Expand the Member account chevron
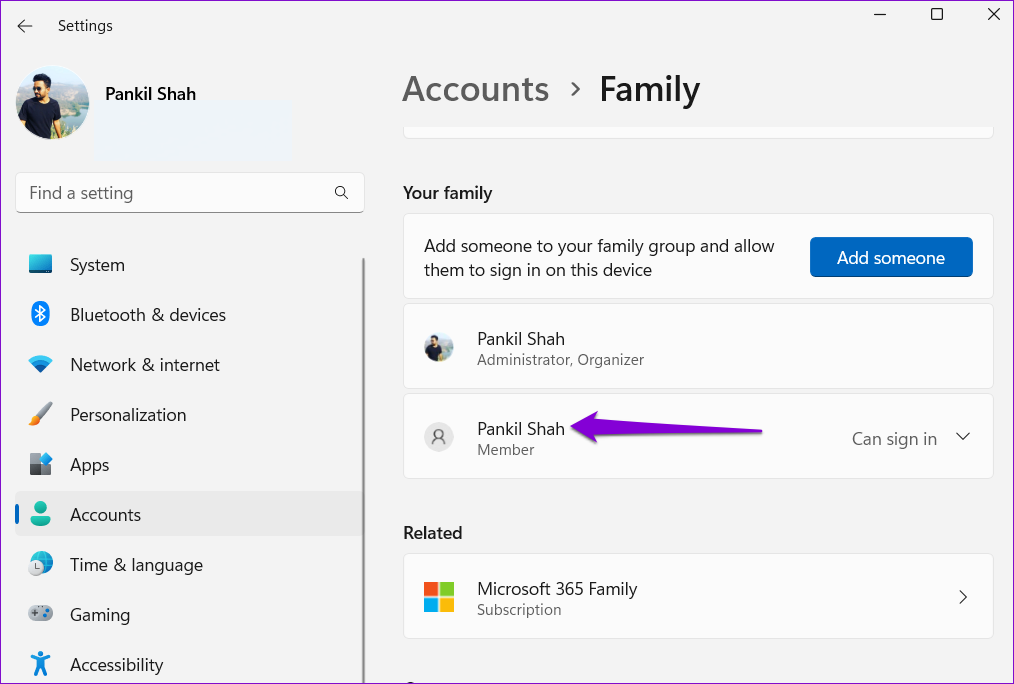Screen dimensions: 1014x684 [963, 437]
